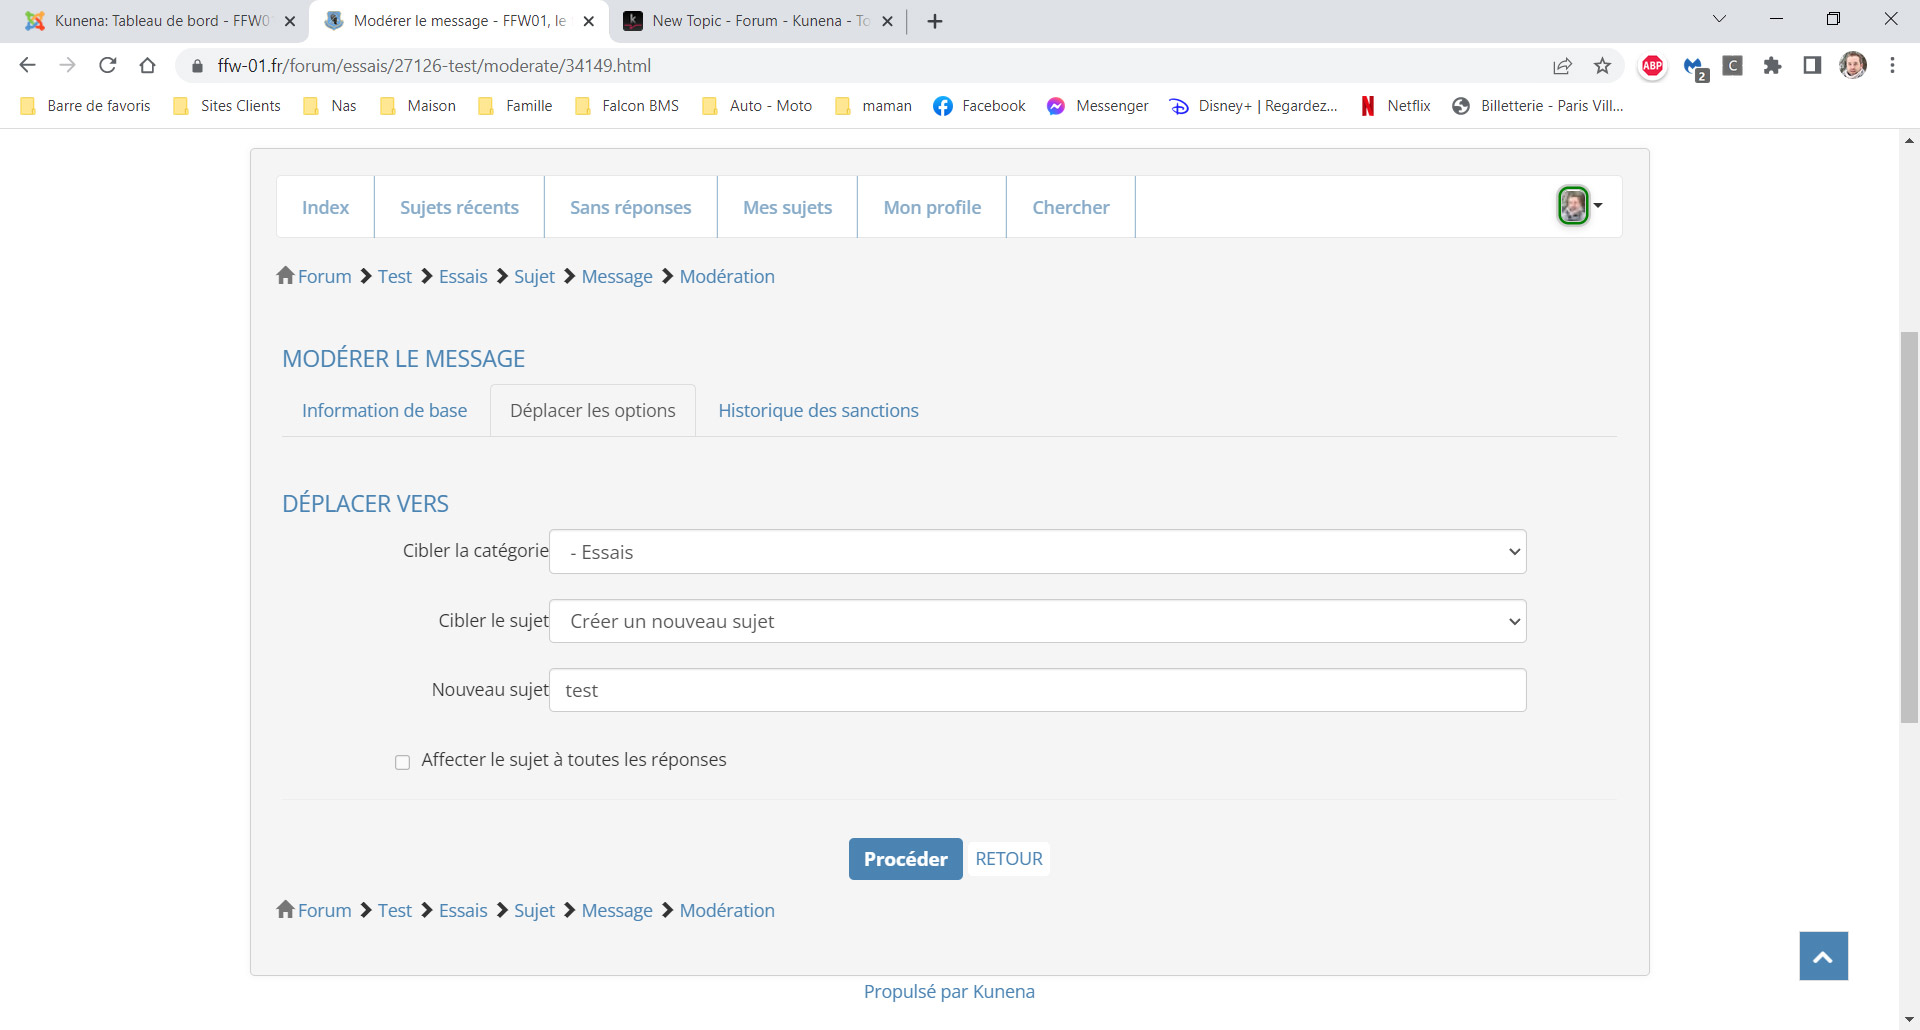The width and height of the screenshot is (1920, 1030).
Task: Open the 'Cibler le sujet' dropdown
Action: pyautogui.click(x=1037, y=621)
